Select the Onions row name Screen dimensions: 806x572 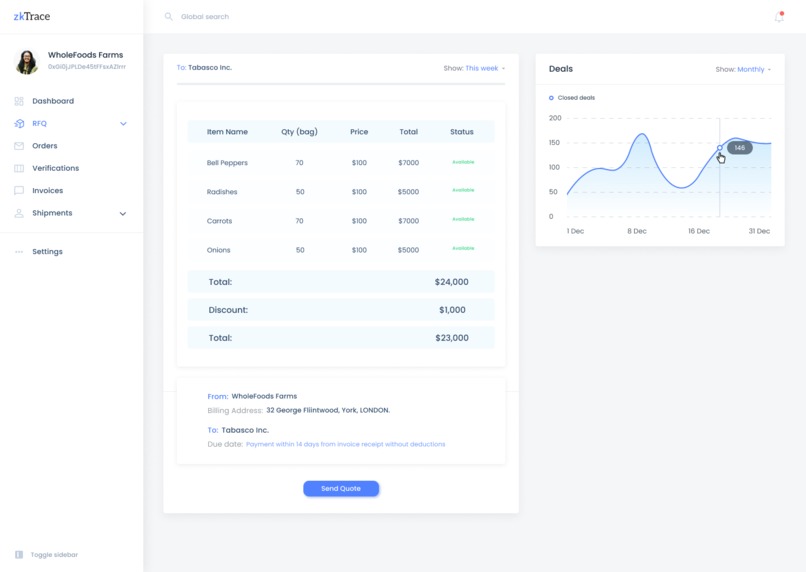point(218,250)
